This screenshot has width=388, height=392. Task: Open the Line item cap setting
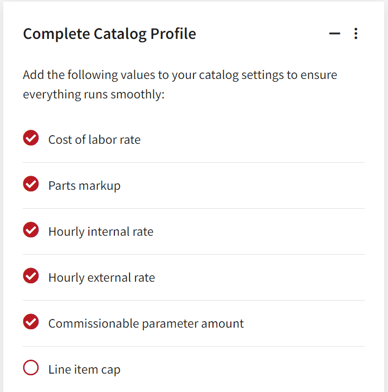(x=84, y=370)
